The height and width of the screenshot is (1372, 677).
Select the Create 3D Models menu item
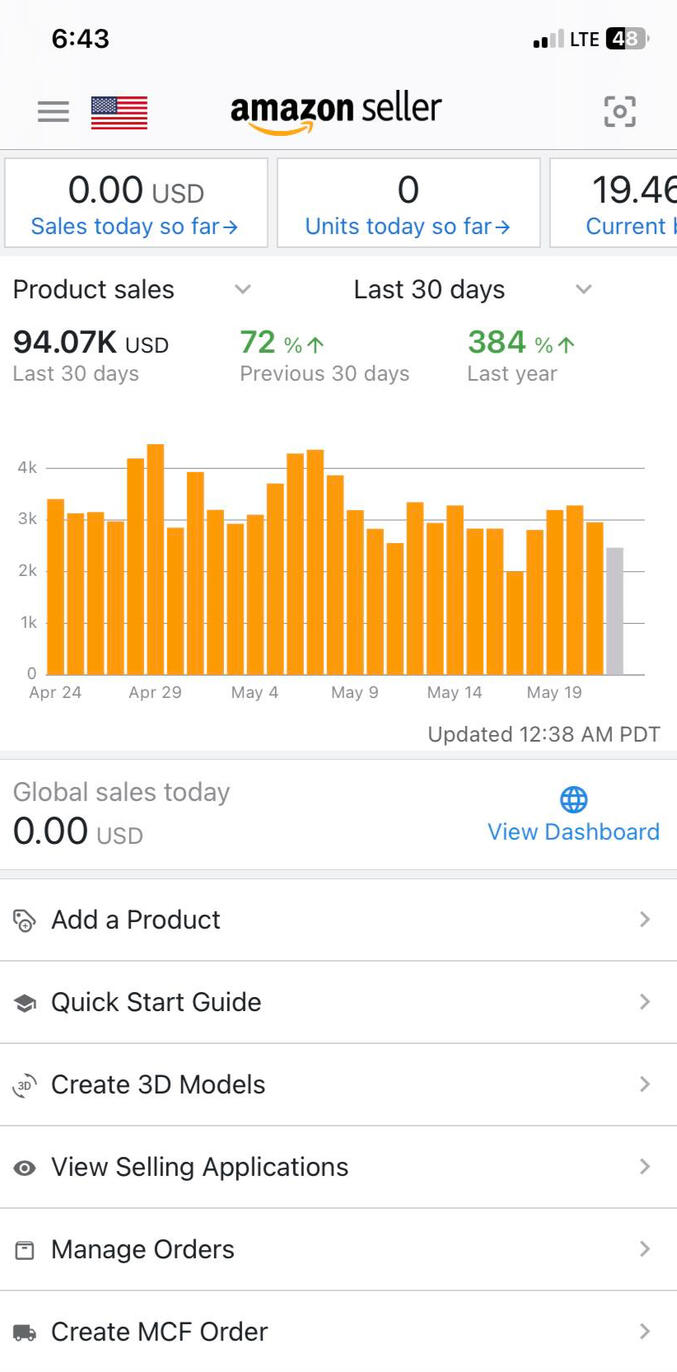(x=158, y=1085)
